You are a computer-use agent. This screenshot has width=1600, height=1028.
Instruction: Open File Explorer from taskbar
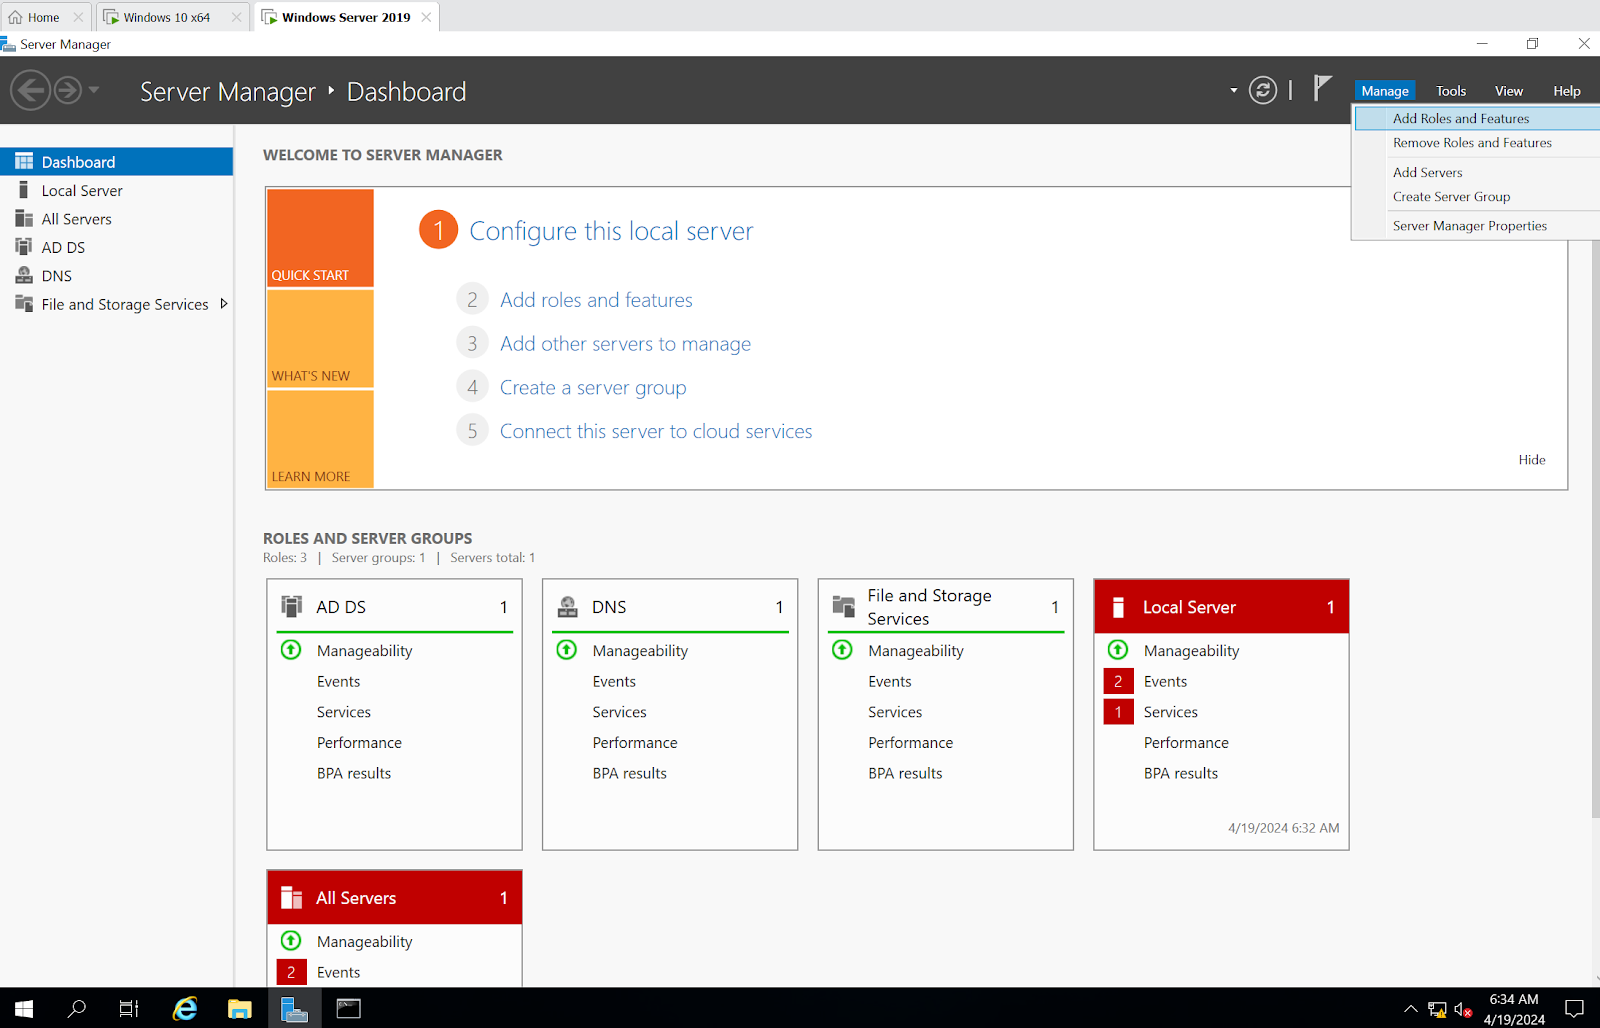(239, 1009)
